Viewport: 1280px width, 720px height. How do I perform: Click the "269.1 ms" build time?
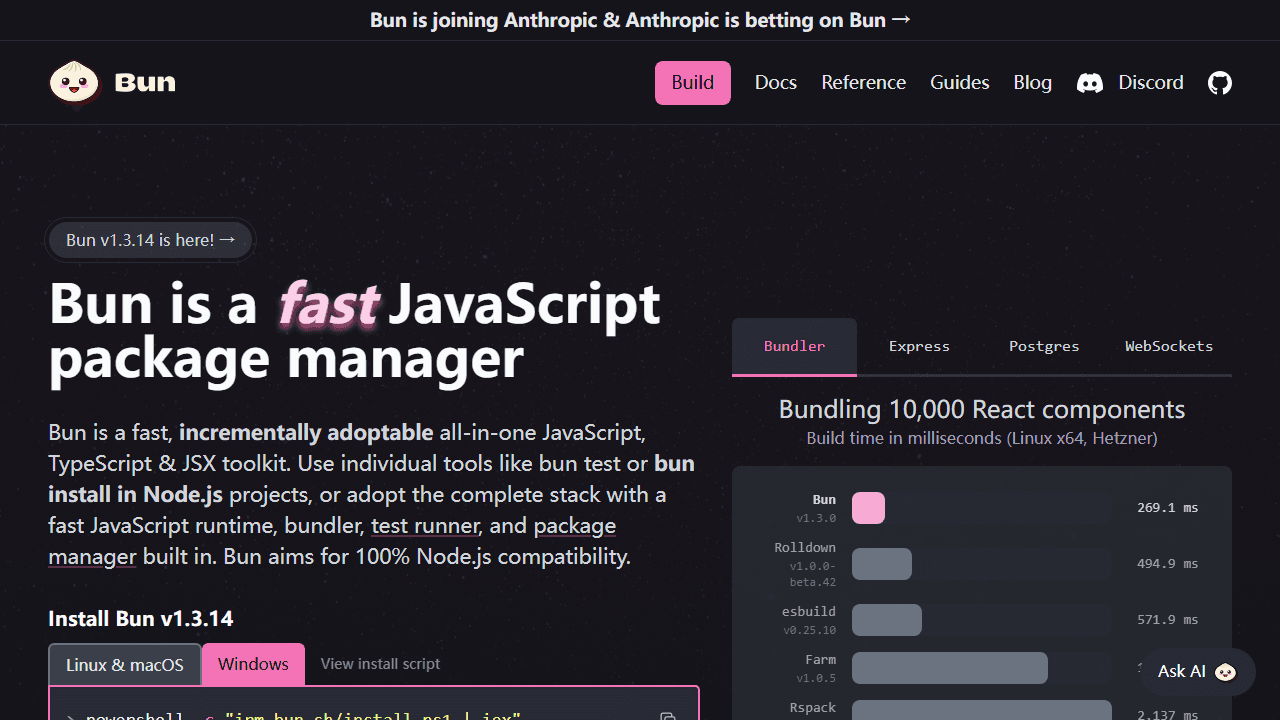point(1167,508)
